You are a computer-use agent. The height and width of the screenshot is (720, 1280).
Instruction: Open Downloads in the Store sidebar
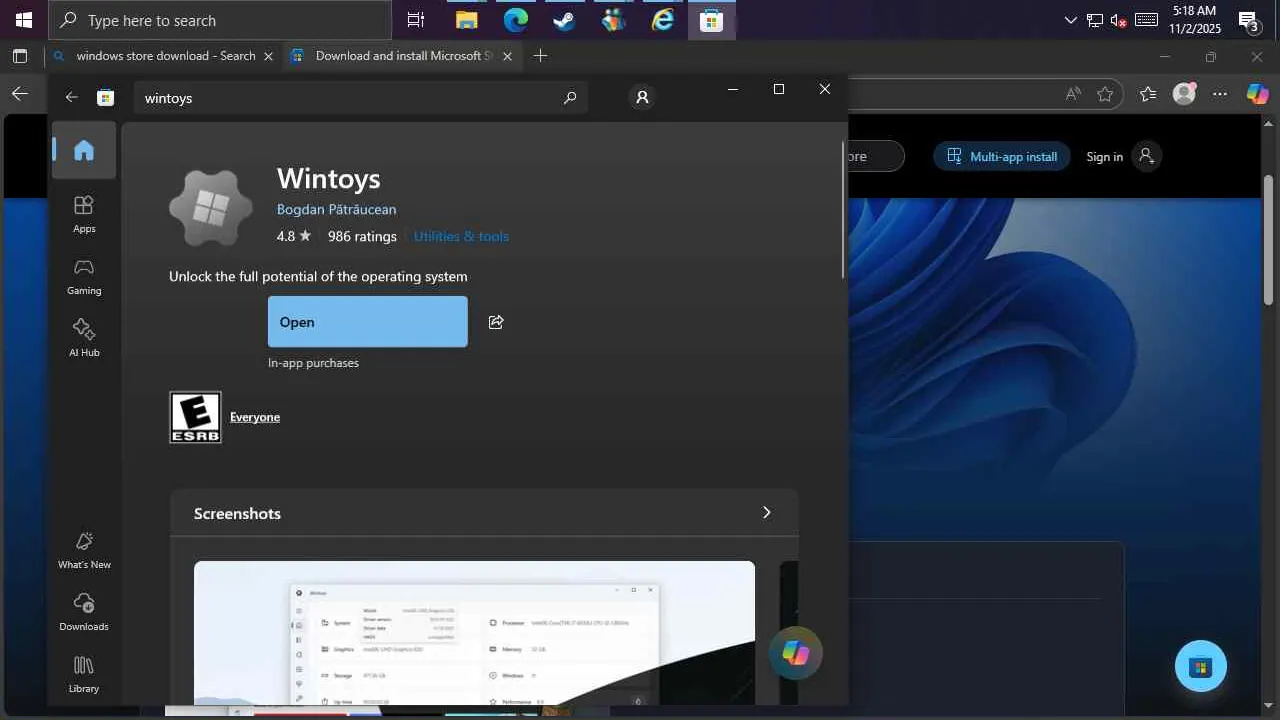tap(84, 612)
